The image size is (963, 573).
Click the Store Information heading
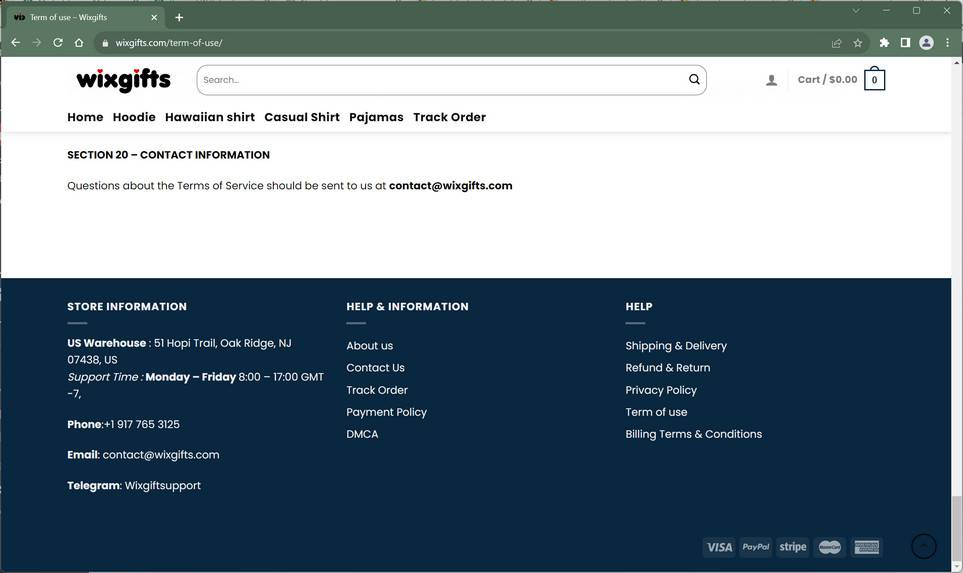127,306
